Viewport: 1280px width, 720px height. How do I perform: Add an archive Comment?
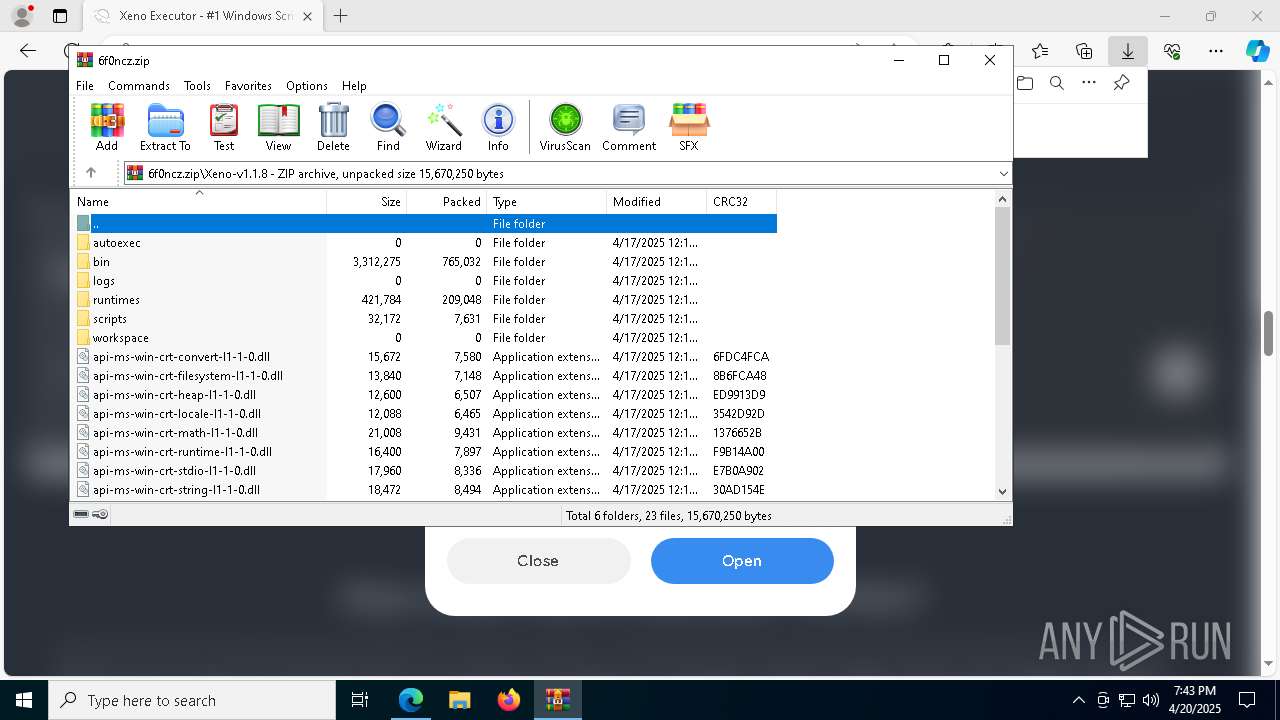pos(629,127)
